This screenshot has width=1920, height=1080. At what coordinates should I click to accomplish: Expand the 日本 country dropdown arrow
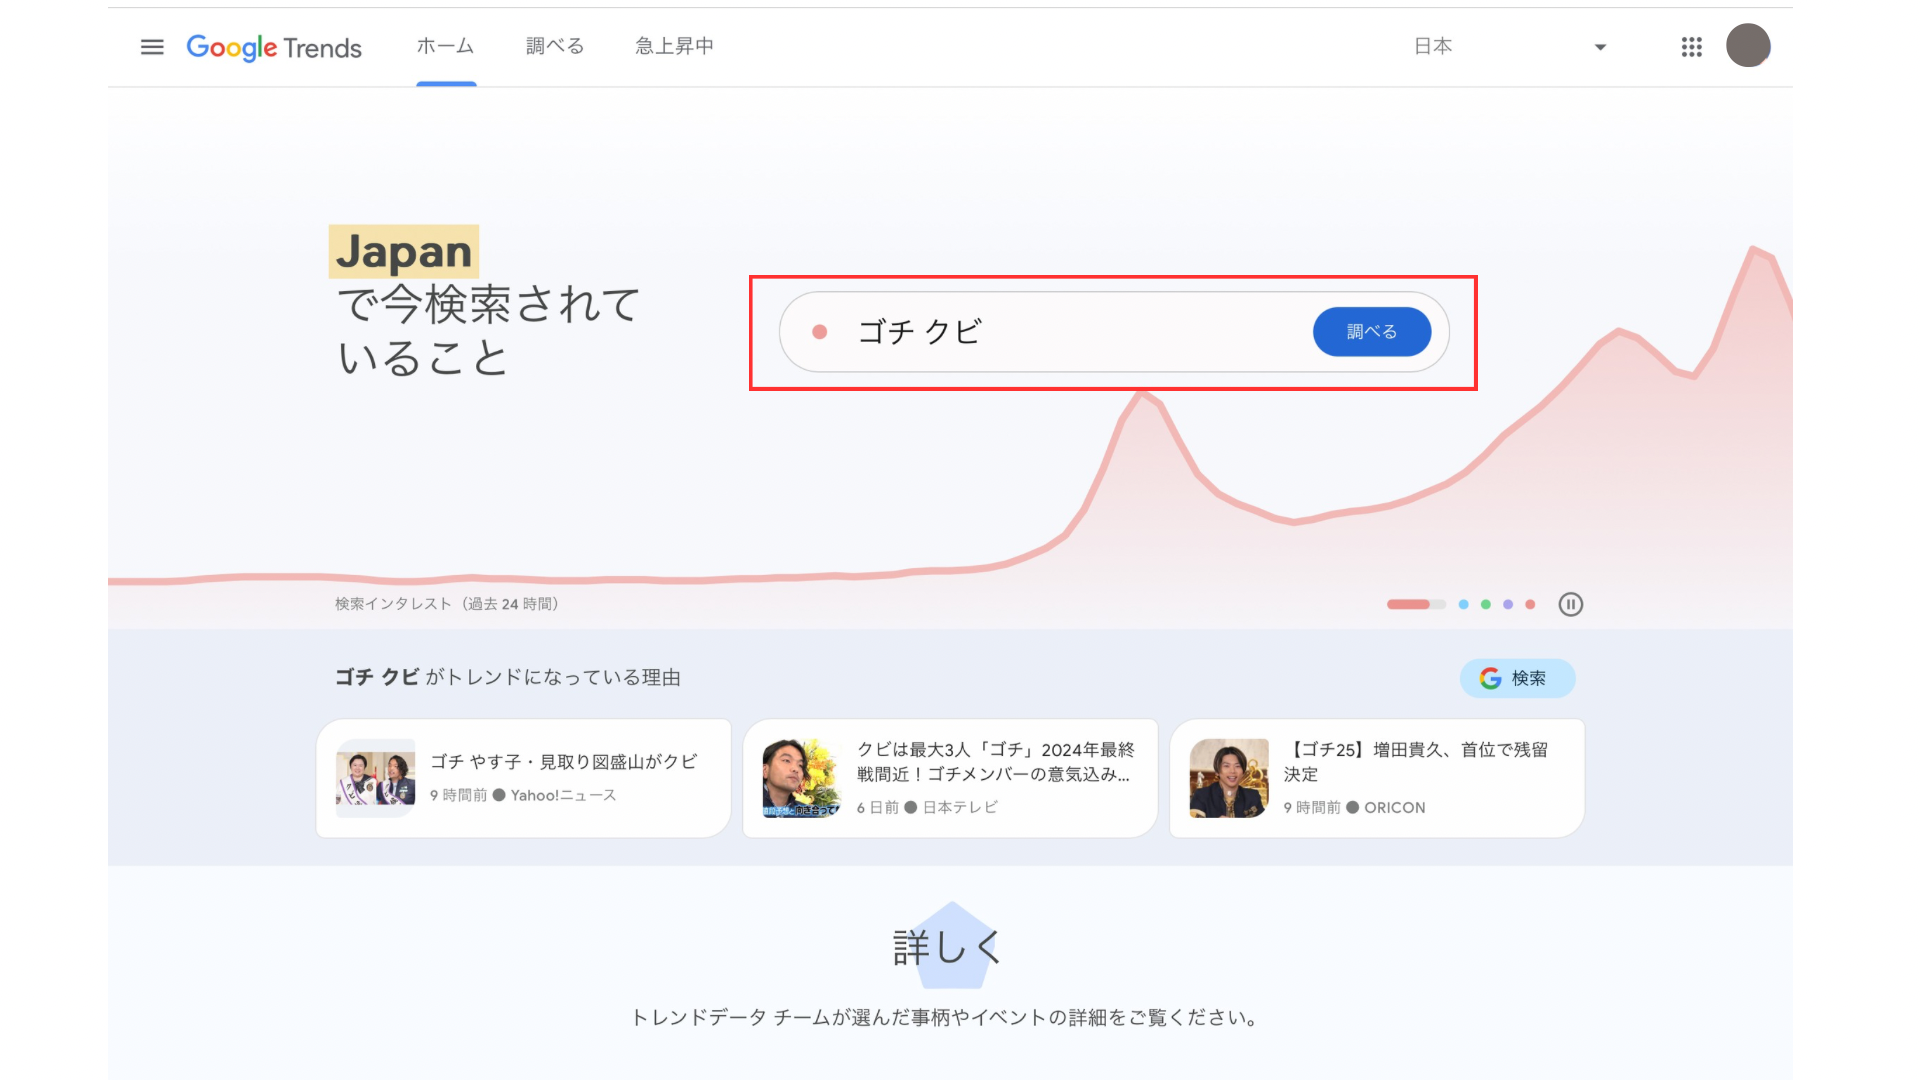(x=1600, y=47)
